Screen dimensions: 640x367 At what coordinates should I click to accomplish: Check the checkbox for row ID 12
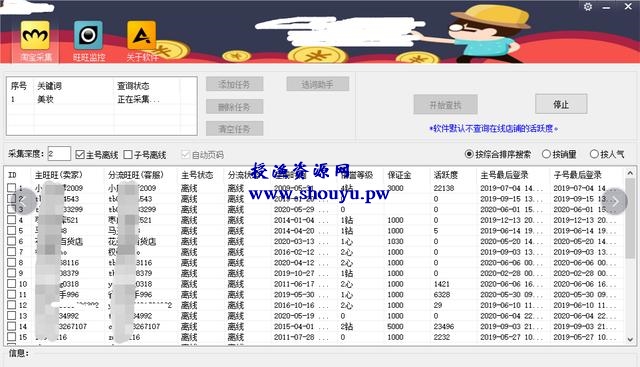pos(11,305)
